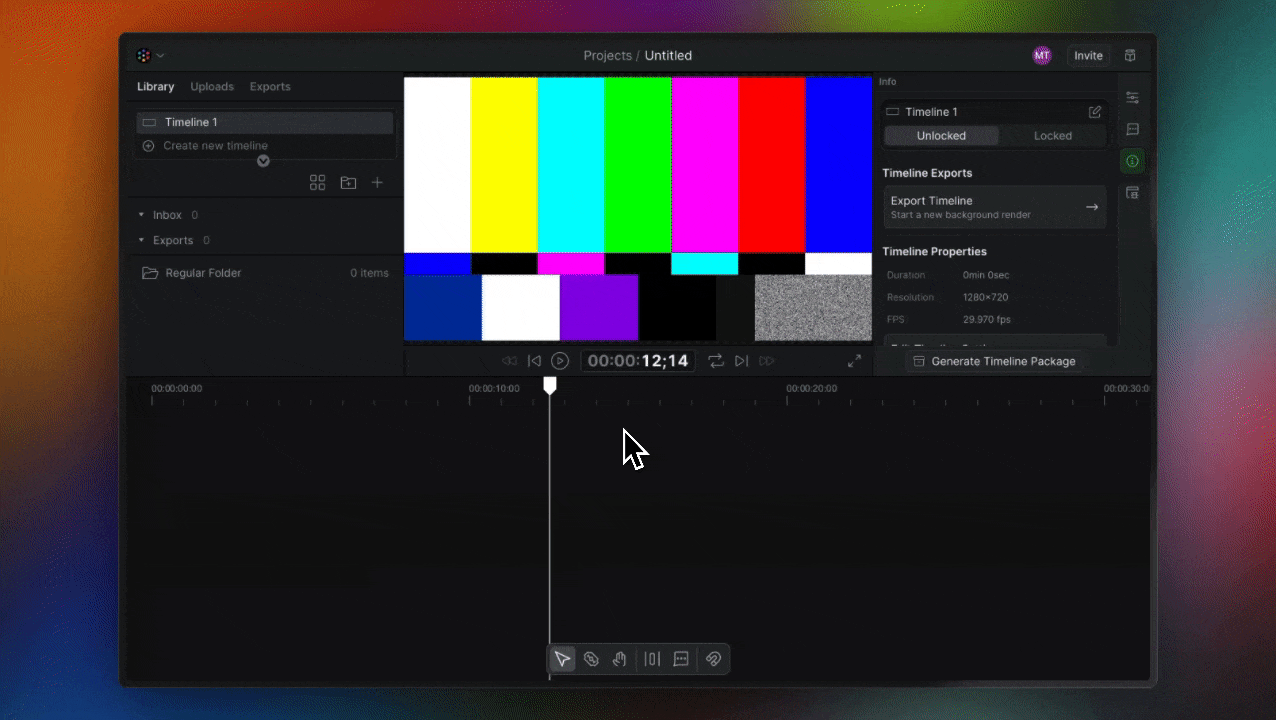
Task: Click Export Timeline button
Action: click(994, 207)
